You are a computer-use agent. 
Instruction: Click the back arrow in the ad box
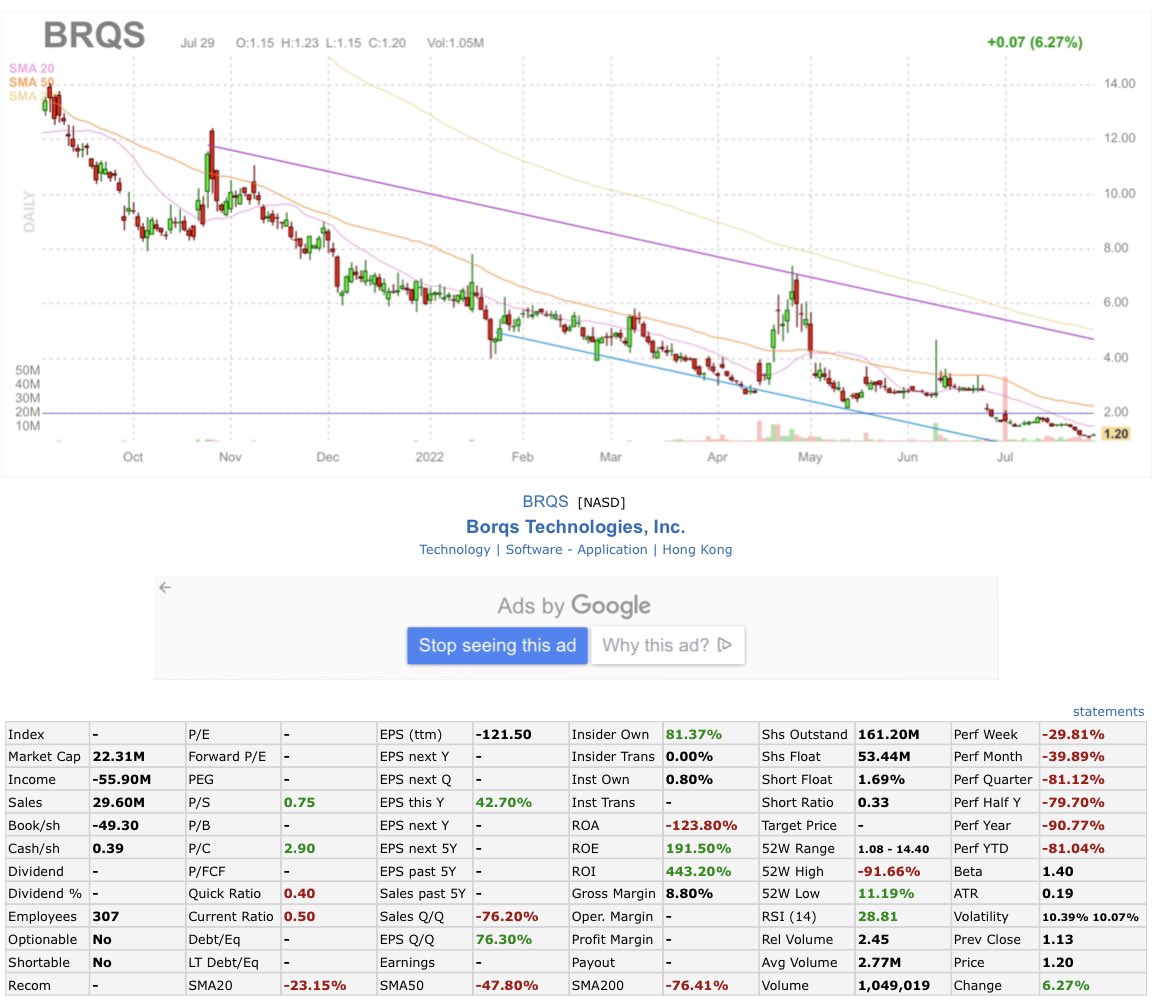tap(165, 588)
